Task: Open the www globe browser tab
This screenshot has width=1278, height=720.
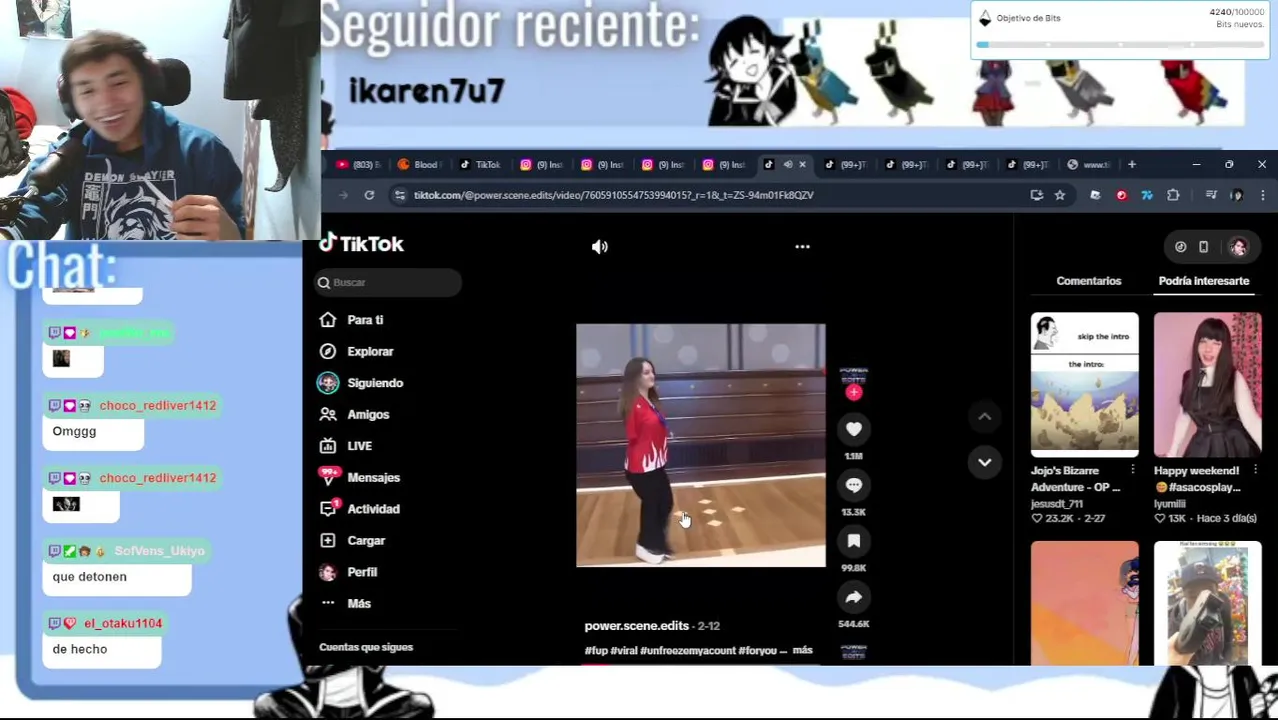Action: (x=1088, y=165)
